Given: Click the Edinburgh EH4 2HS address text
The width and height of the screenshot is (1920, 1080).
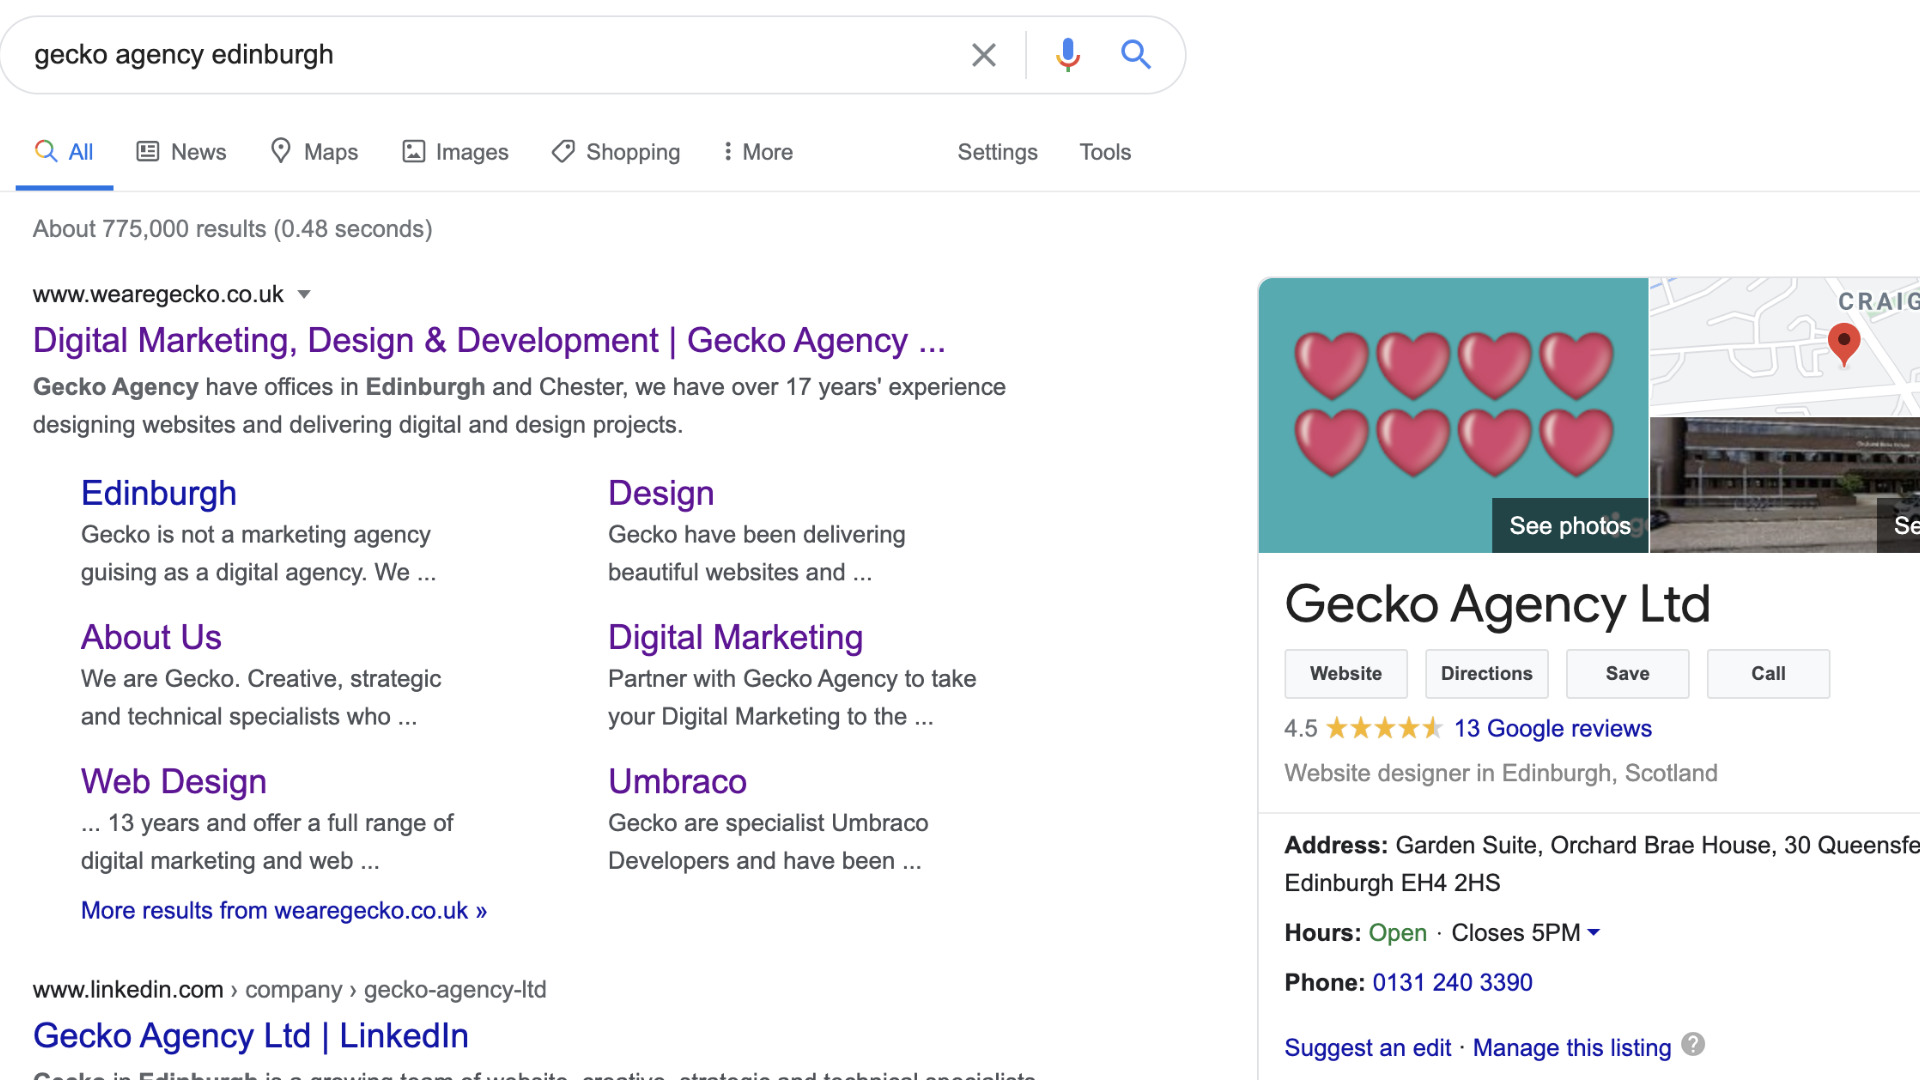Looking at the screenshot, I should [x=1392, y=883].
